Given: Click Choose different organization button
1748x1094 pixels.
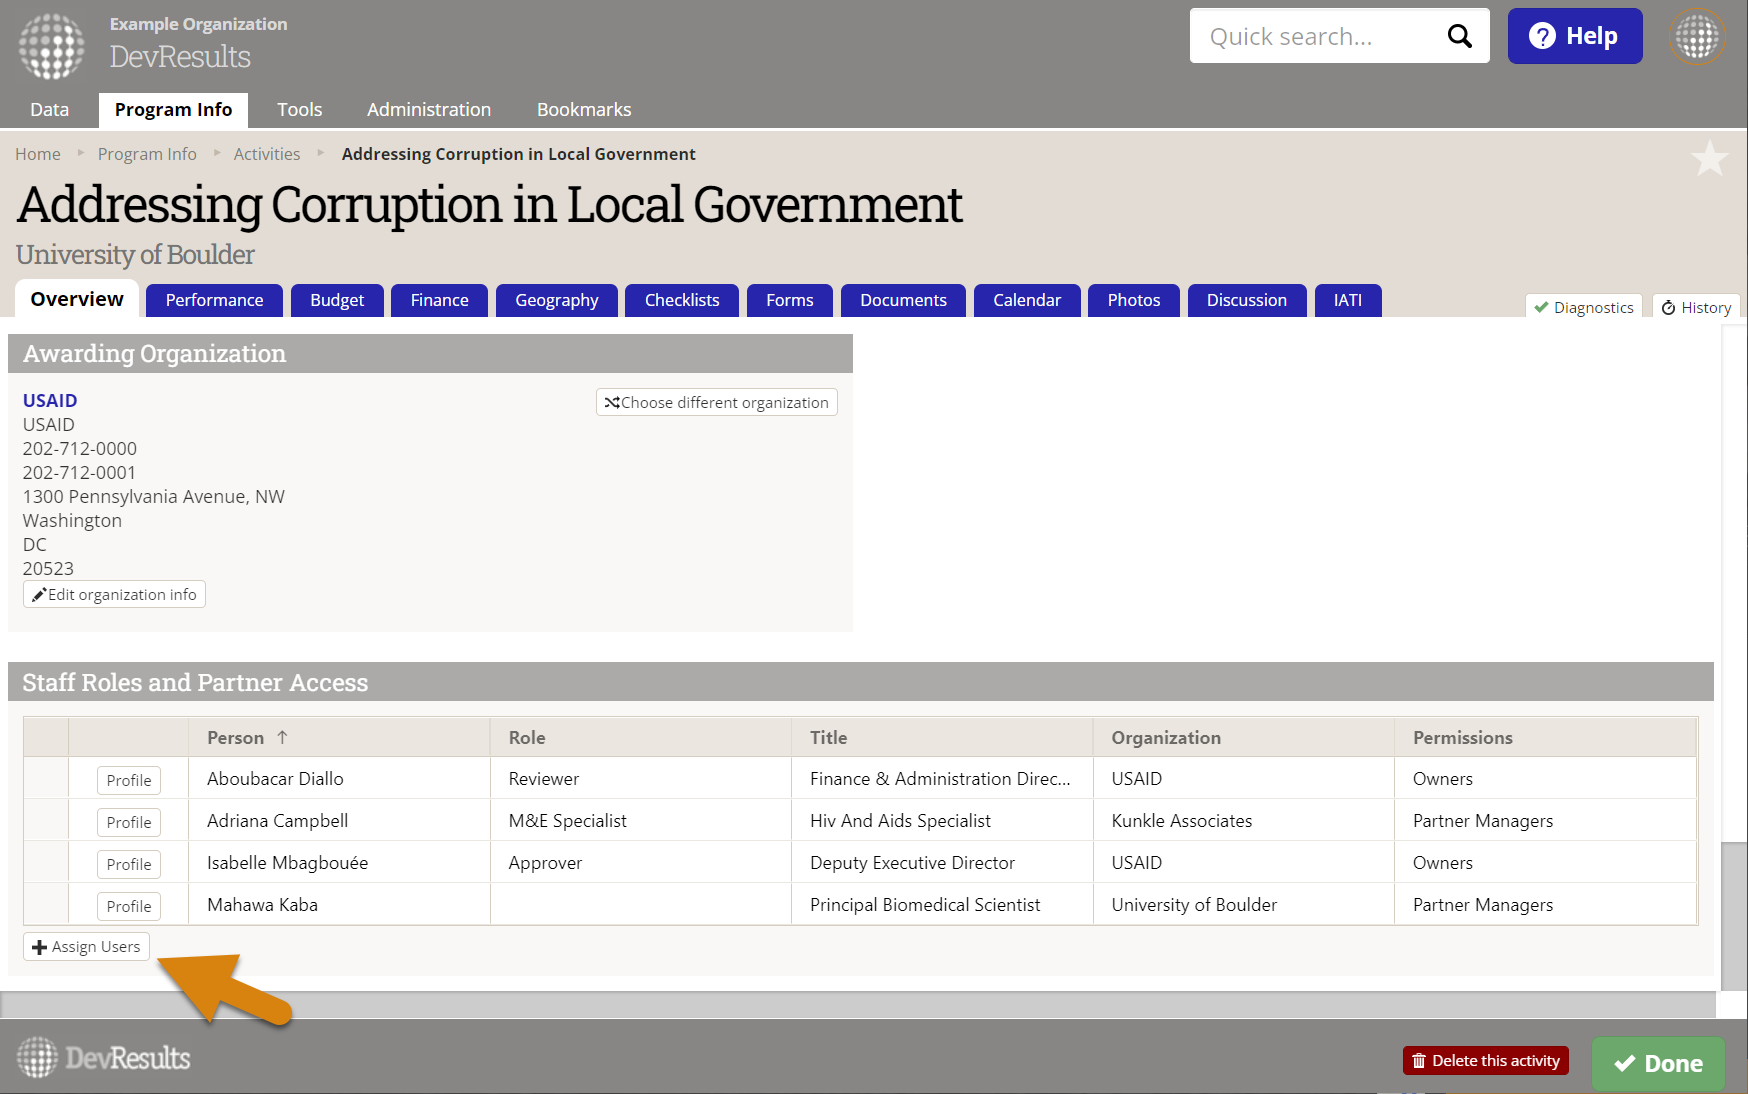Looking at the screenshot, I should (717, 402).
